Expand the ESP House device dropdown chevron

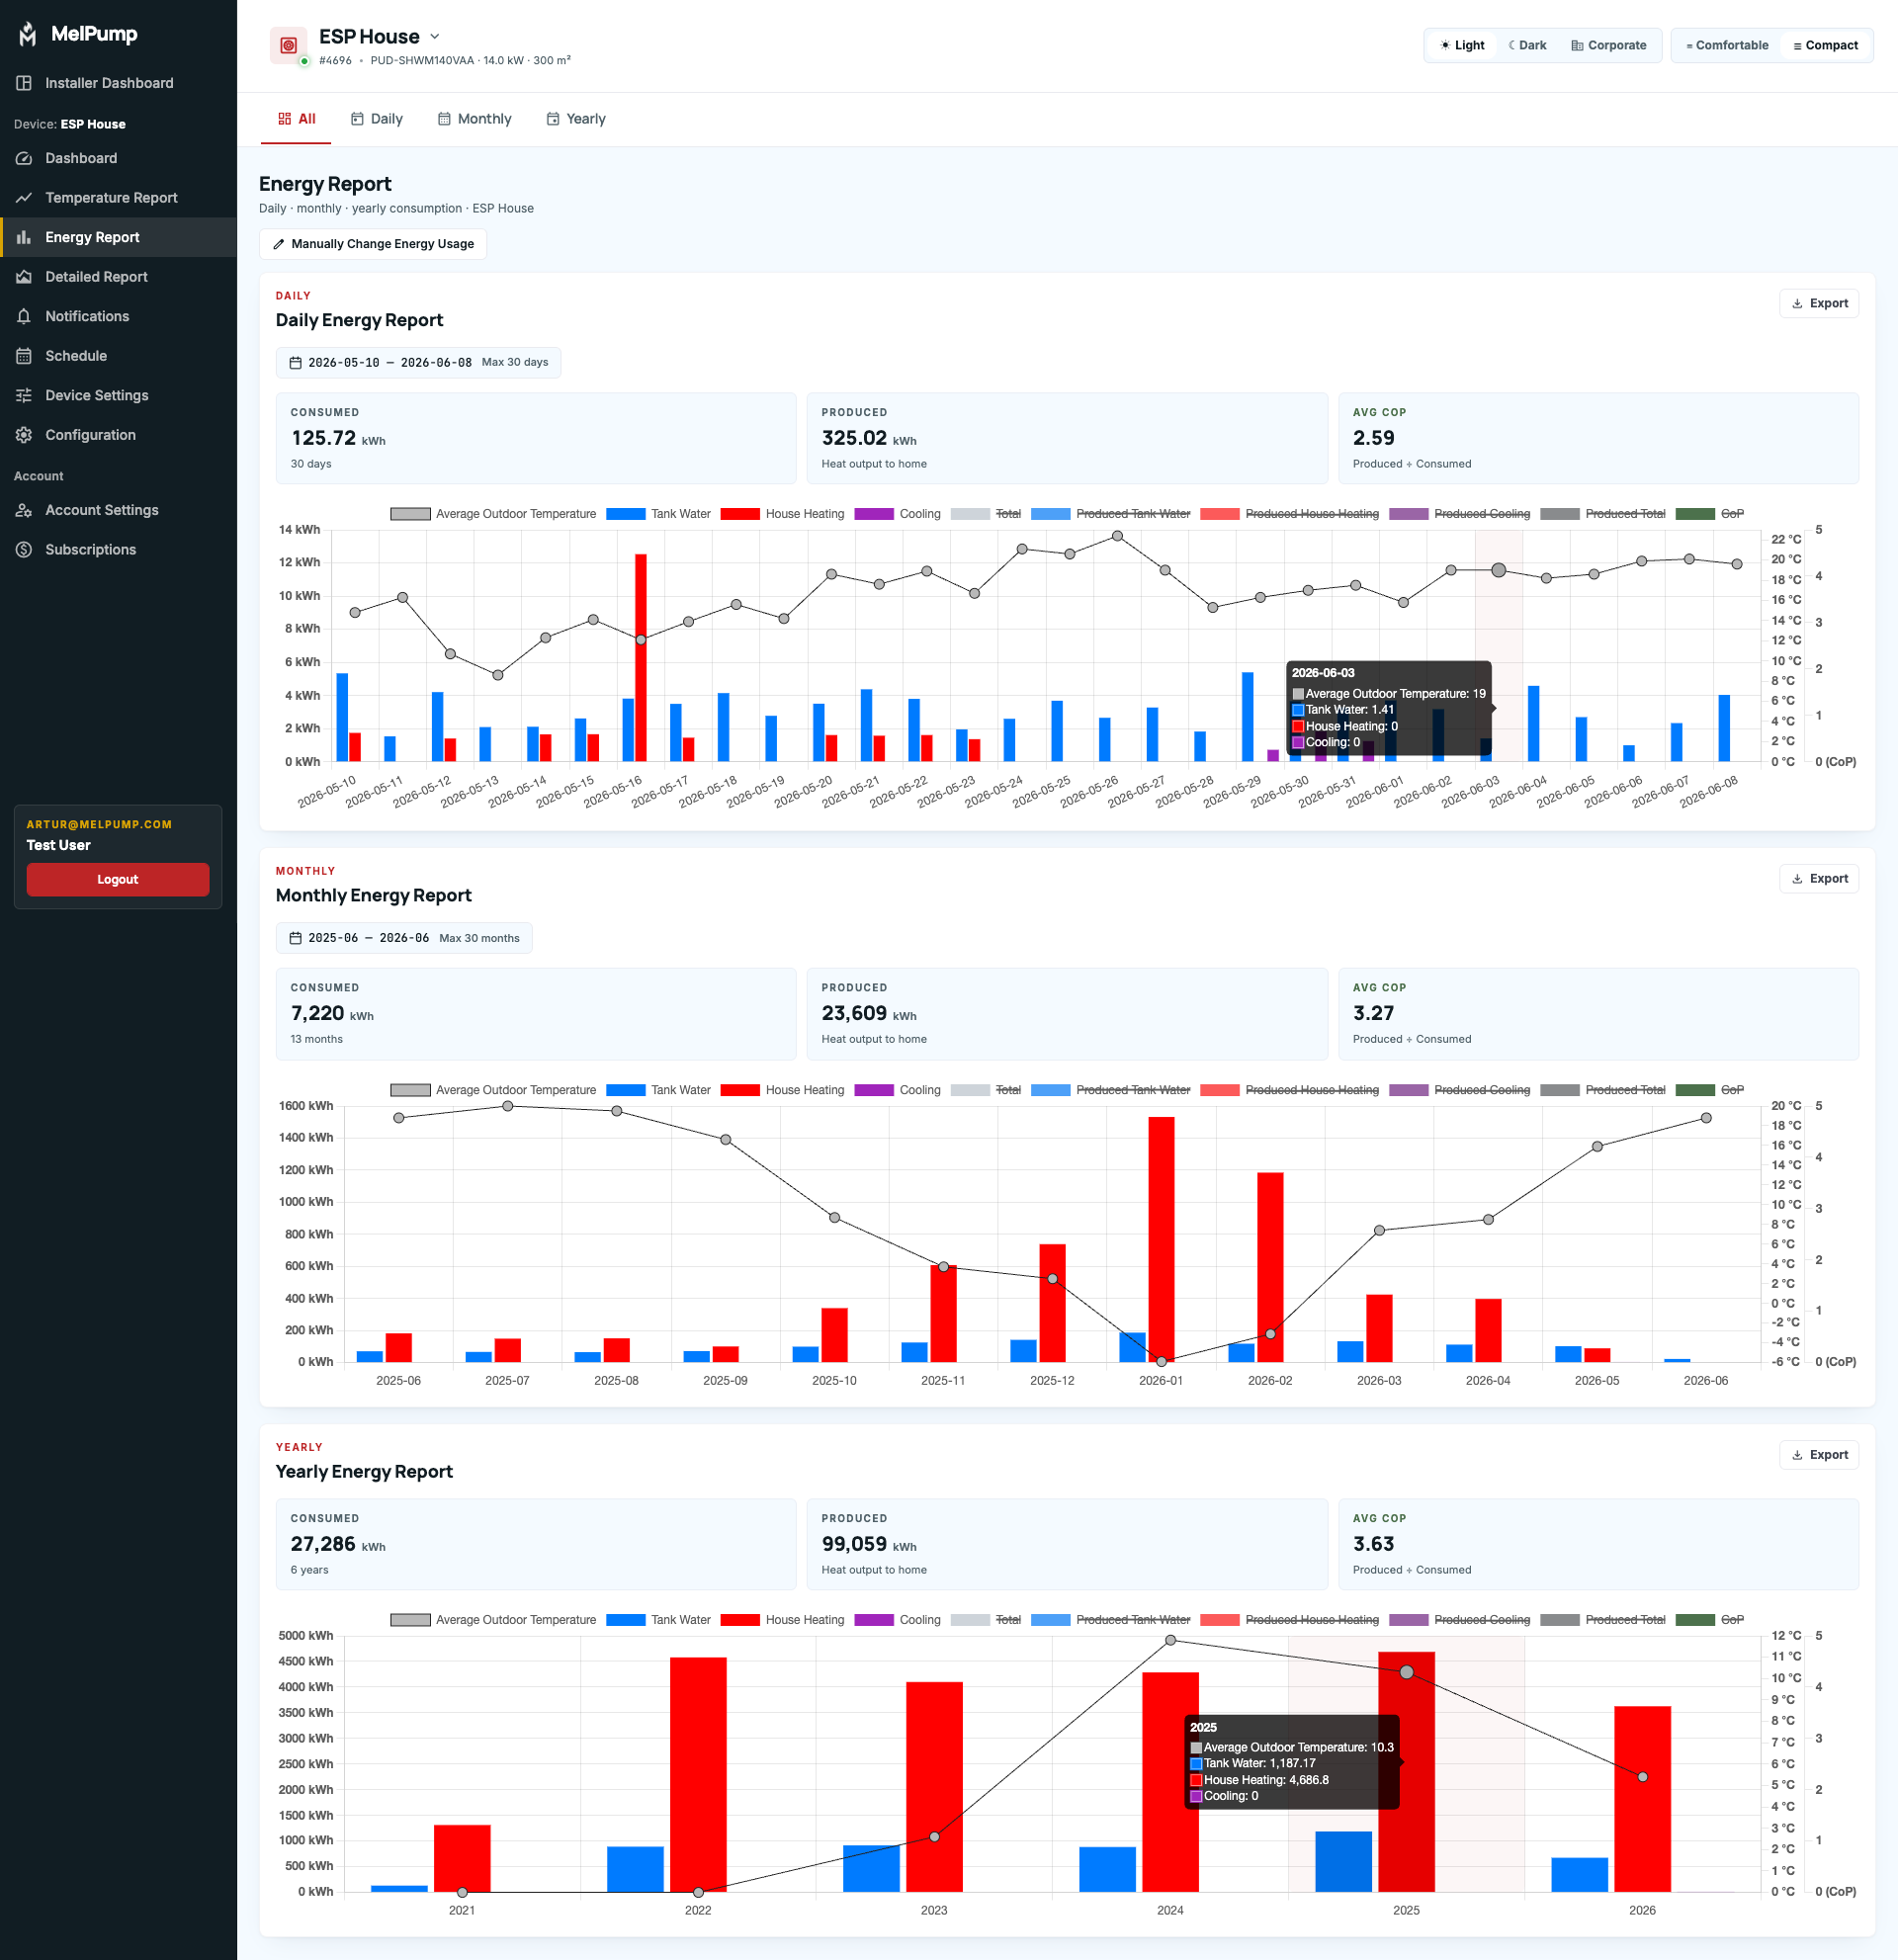coord(435,36)
